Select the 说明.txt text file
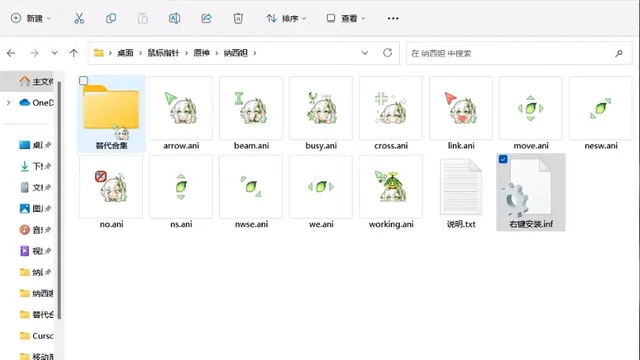 tap(461, 192)
